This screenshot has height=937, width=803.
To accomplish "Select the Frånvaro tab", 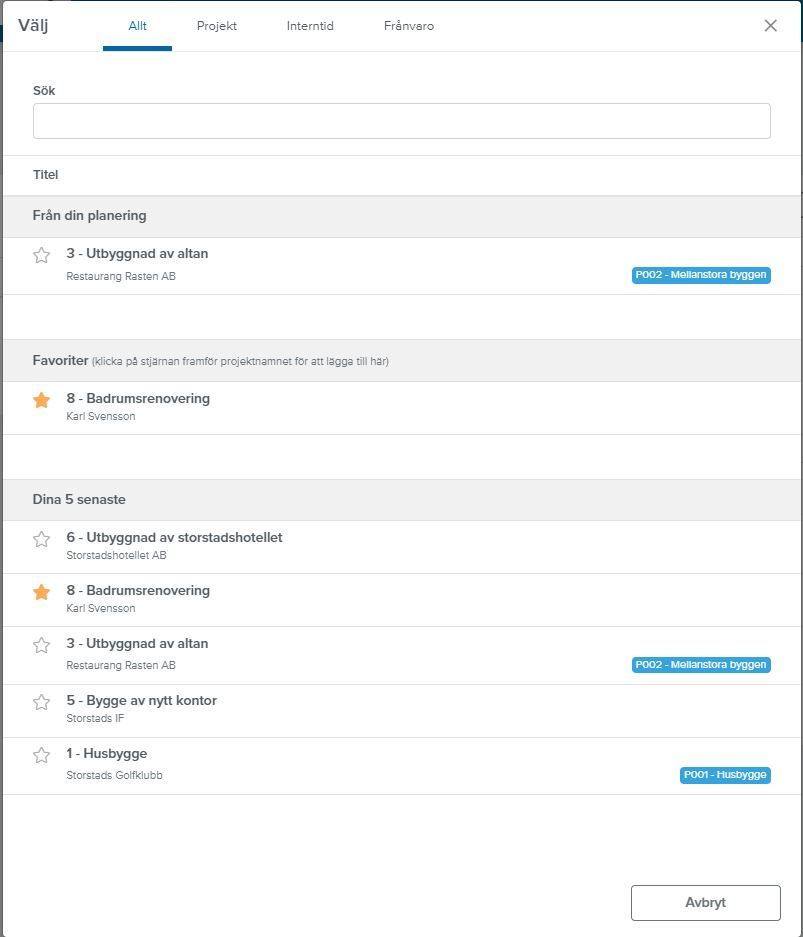I will (x=409, y=26).
